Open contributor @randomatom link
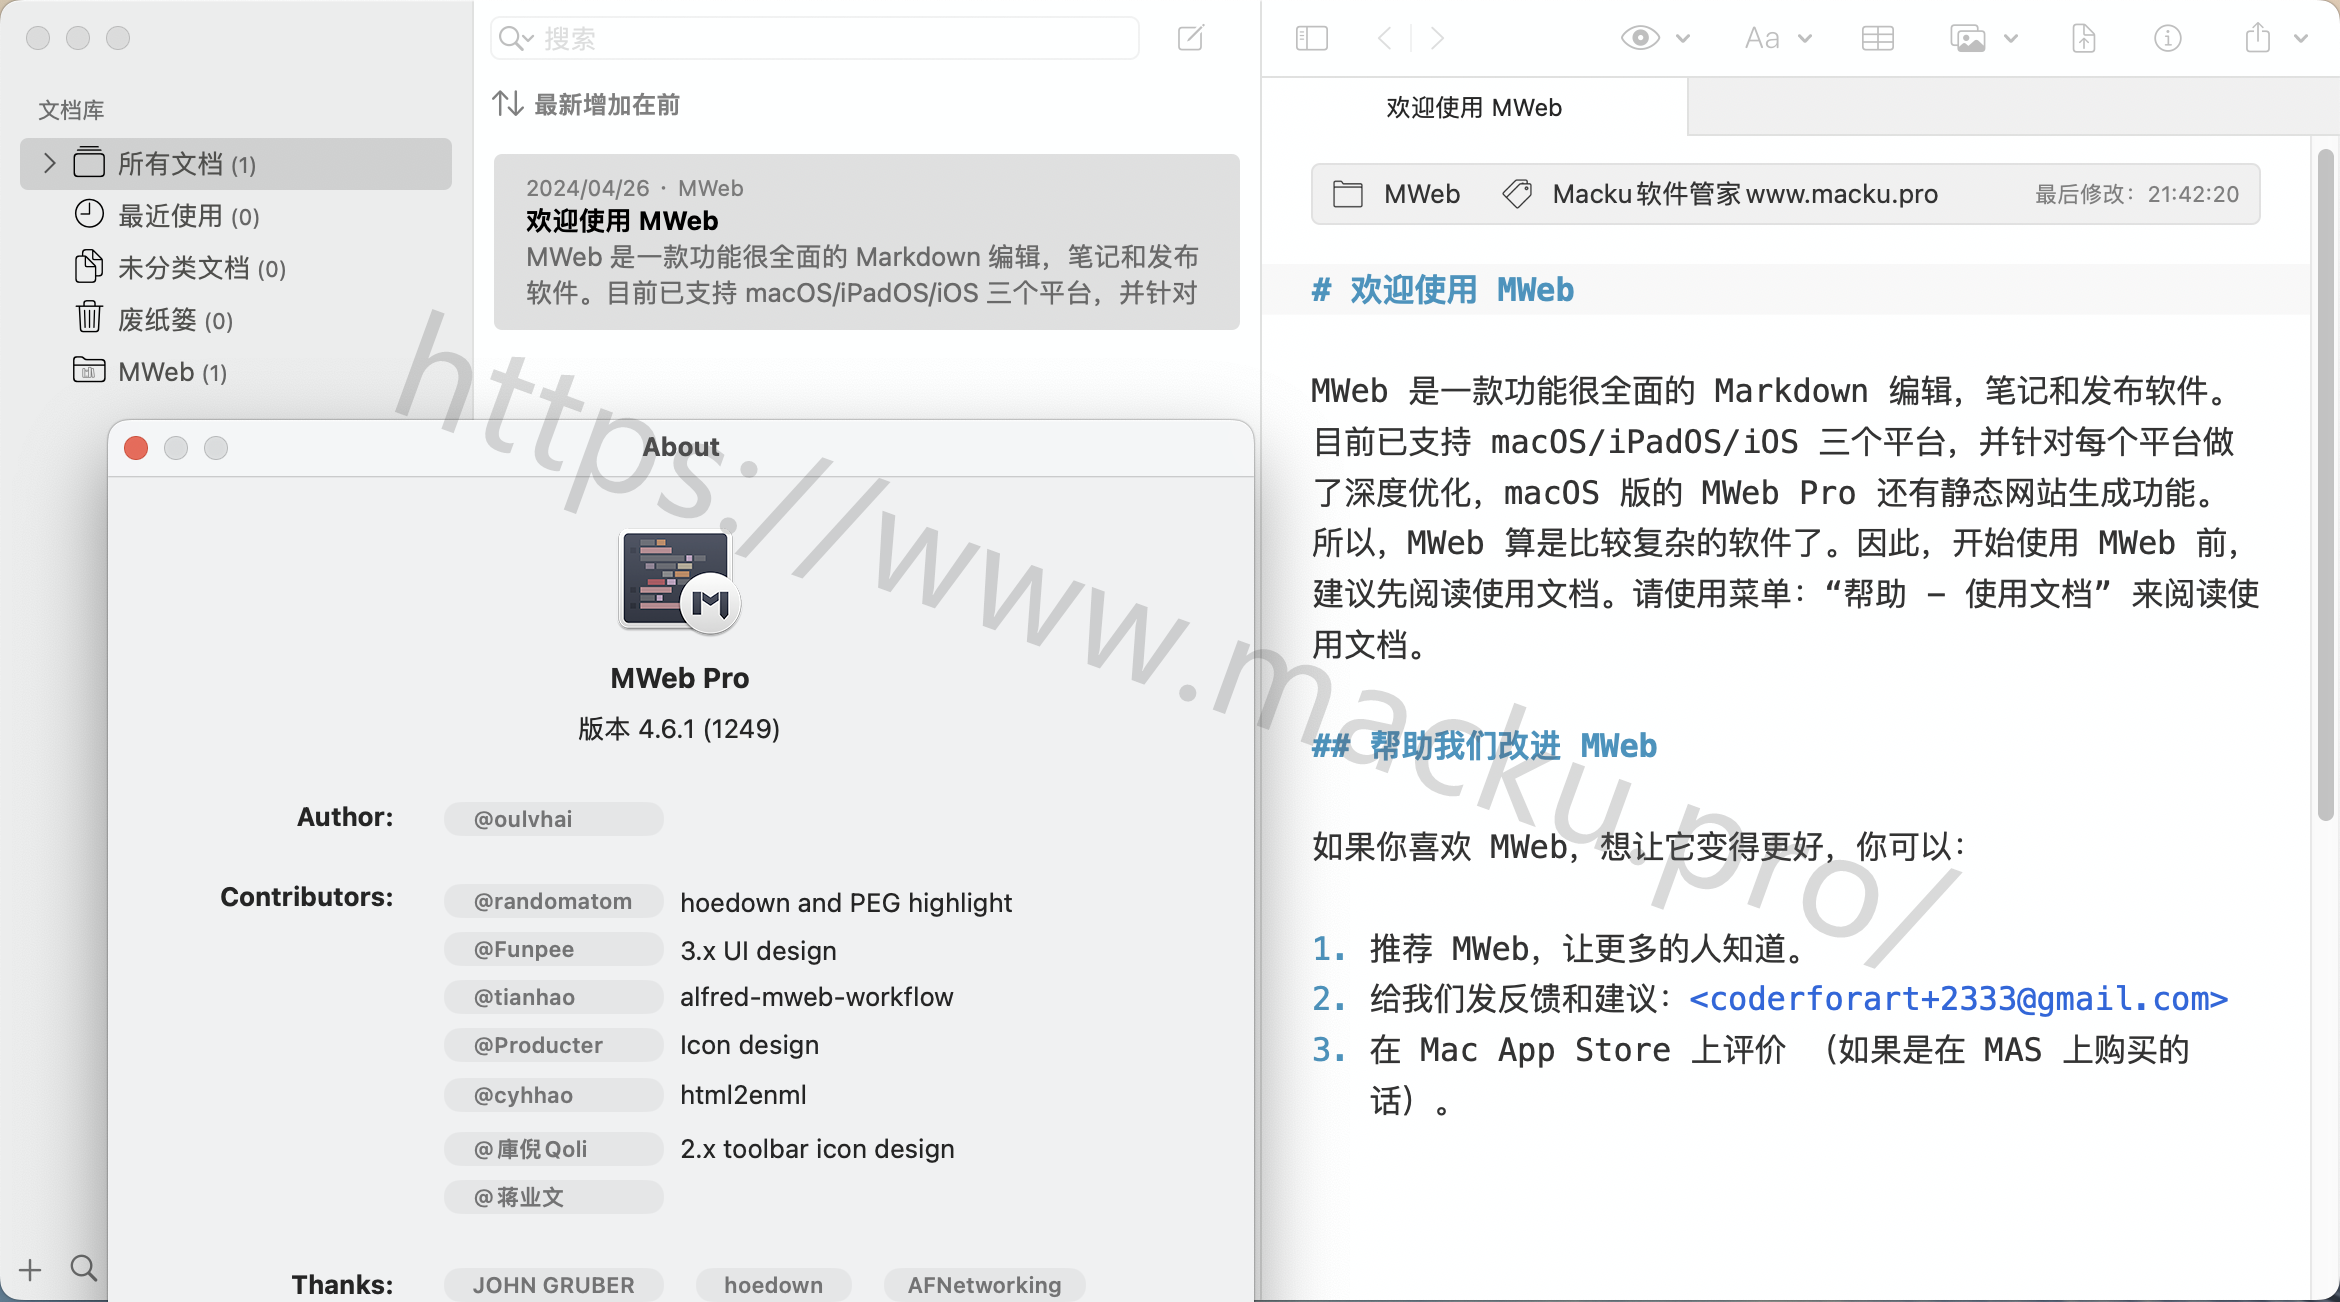This screenshot has height=1302, width=2340. (553, 901)
